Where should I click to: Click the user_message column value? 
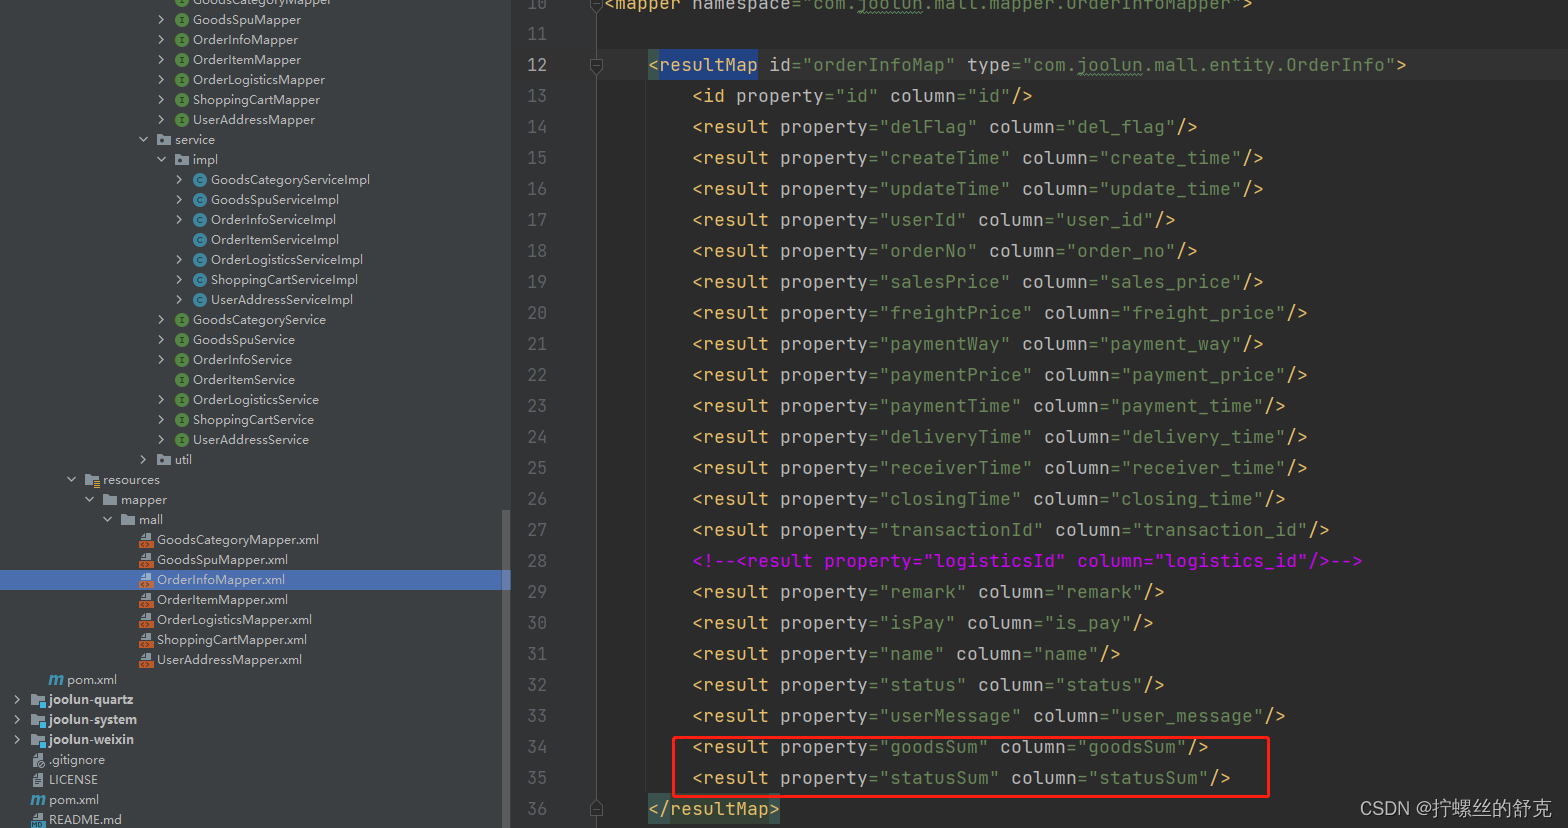(x=1187, y=716)
